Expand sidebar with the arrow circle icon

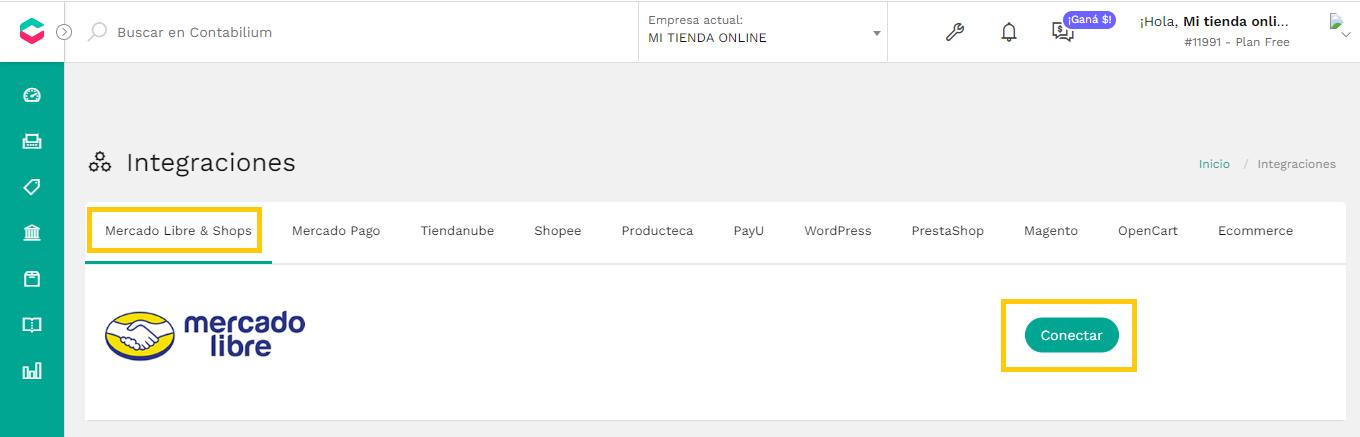pos(64,32)
